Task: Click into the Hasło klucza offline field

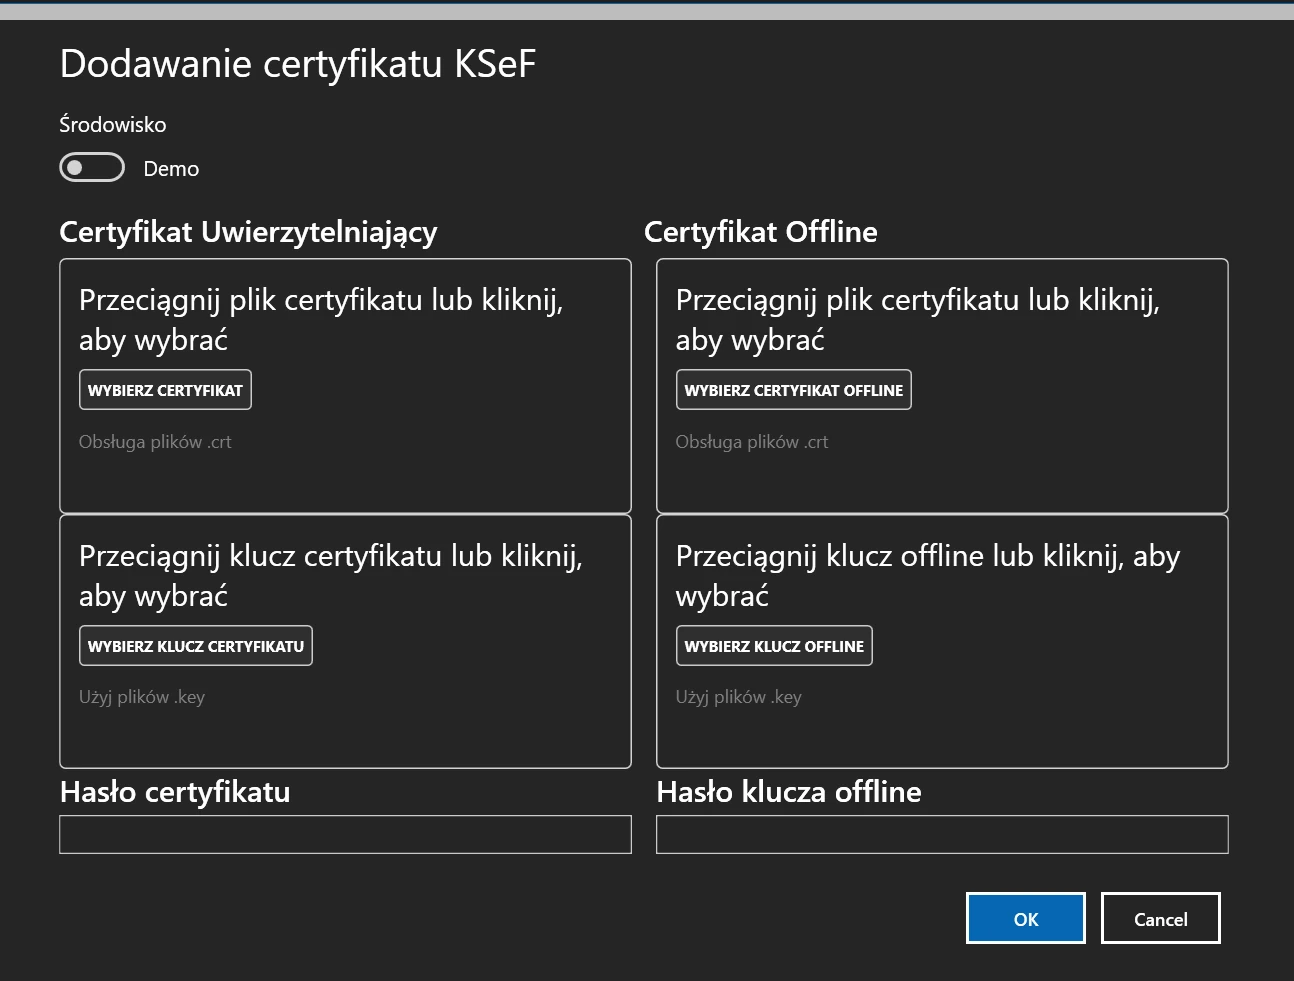Action: [x=942, y=835]
